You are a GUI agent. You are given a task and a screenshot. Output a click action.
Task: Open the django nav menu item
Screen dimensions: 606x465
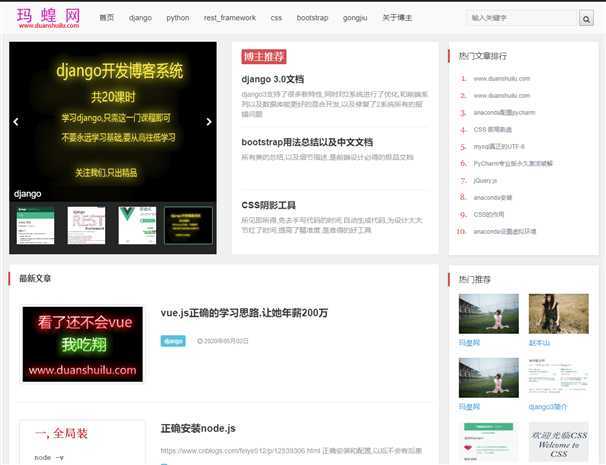pyautogui.click(x=140, y=18)
